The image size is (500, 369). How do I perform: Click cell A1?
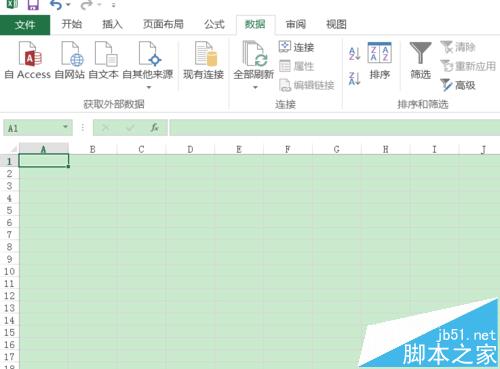coord(44,161)
